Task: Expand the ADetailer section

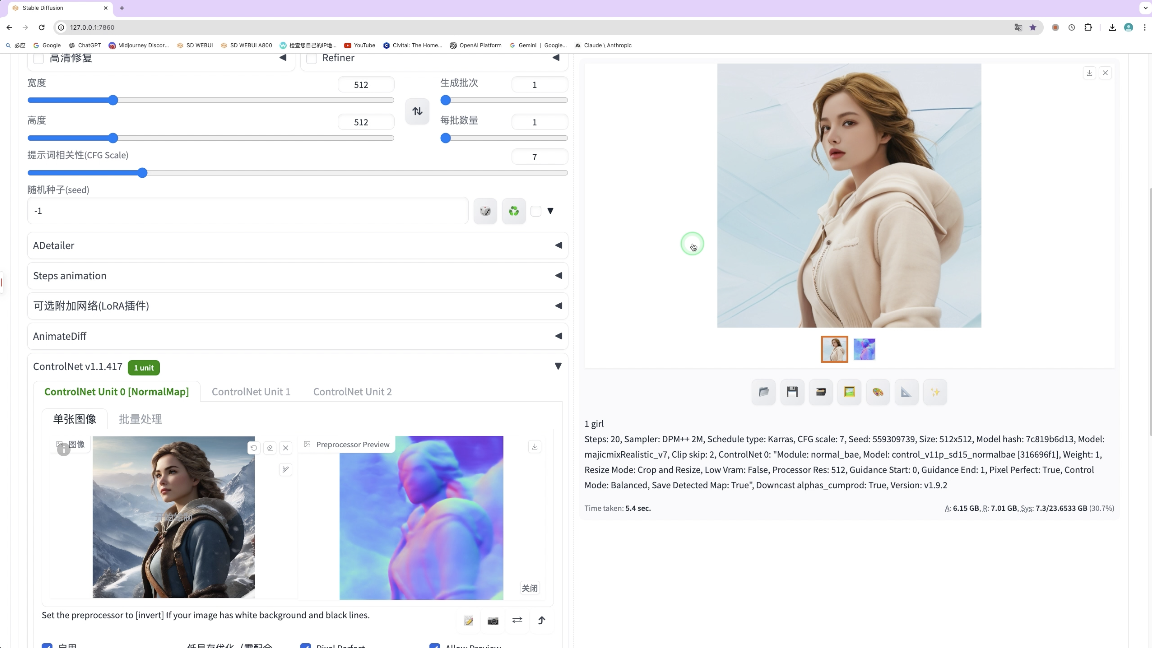Action: click(x=298, y=245)
